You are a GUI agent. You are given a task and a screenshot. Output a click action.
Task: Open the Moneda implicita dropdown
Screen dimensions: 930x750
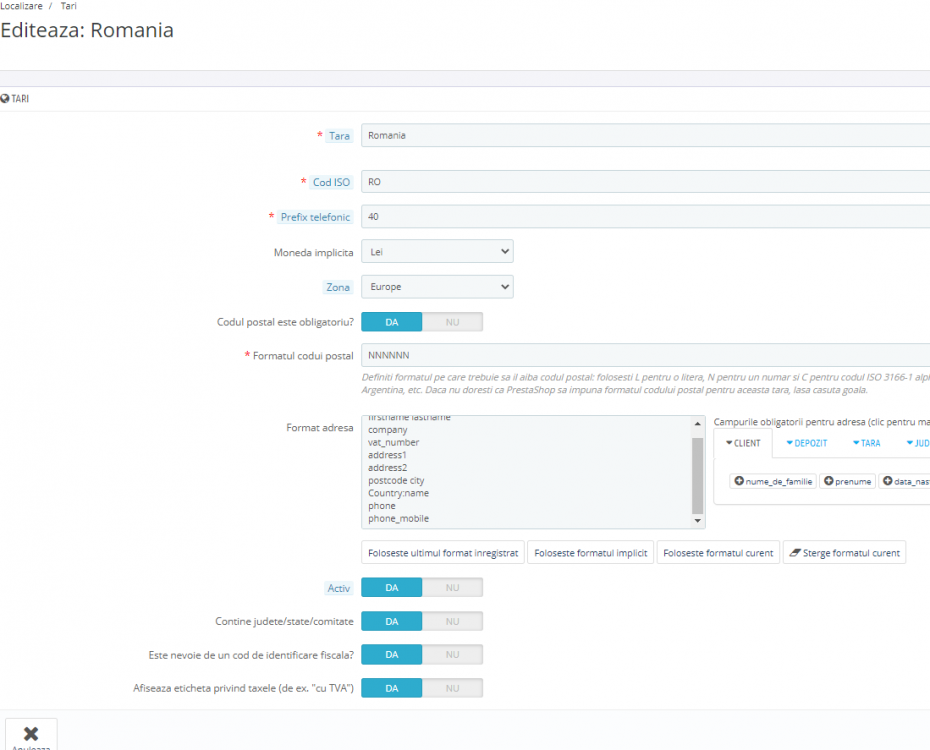coord(437,252)
